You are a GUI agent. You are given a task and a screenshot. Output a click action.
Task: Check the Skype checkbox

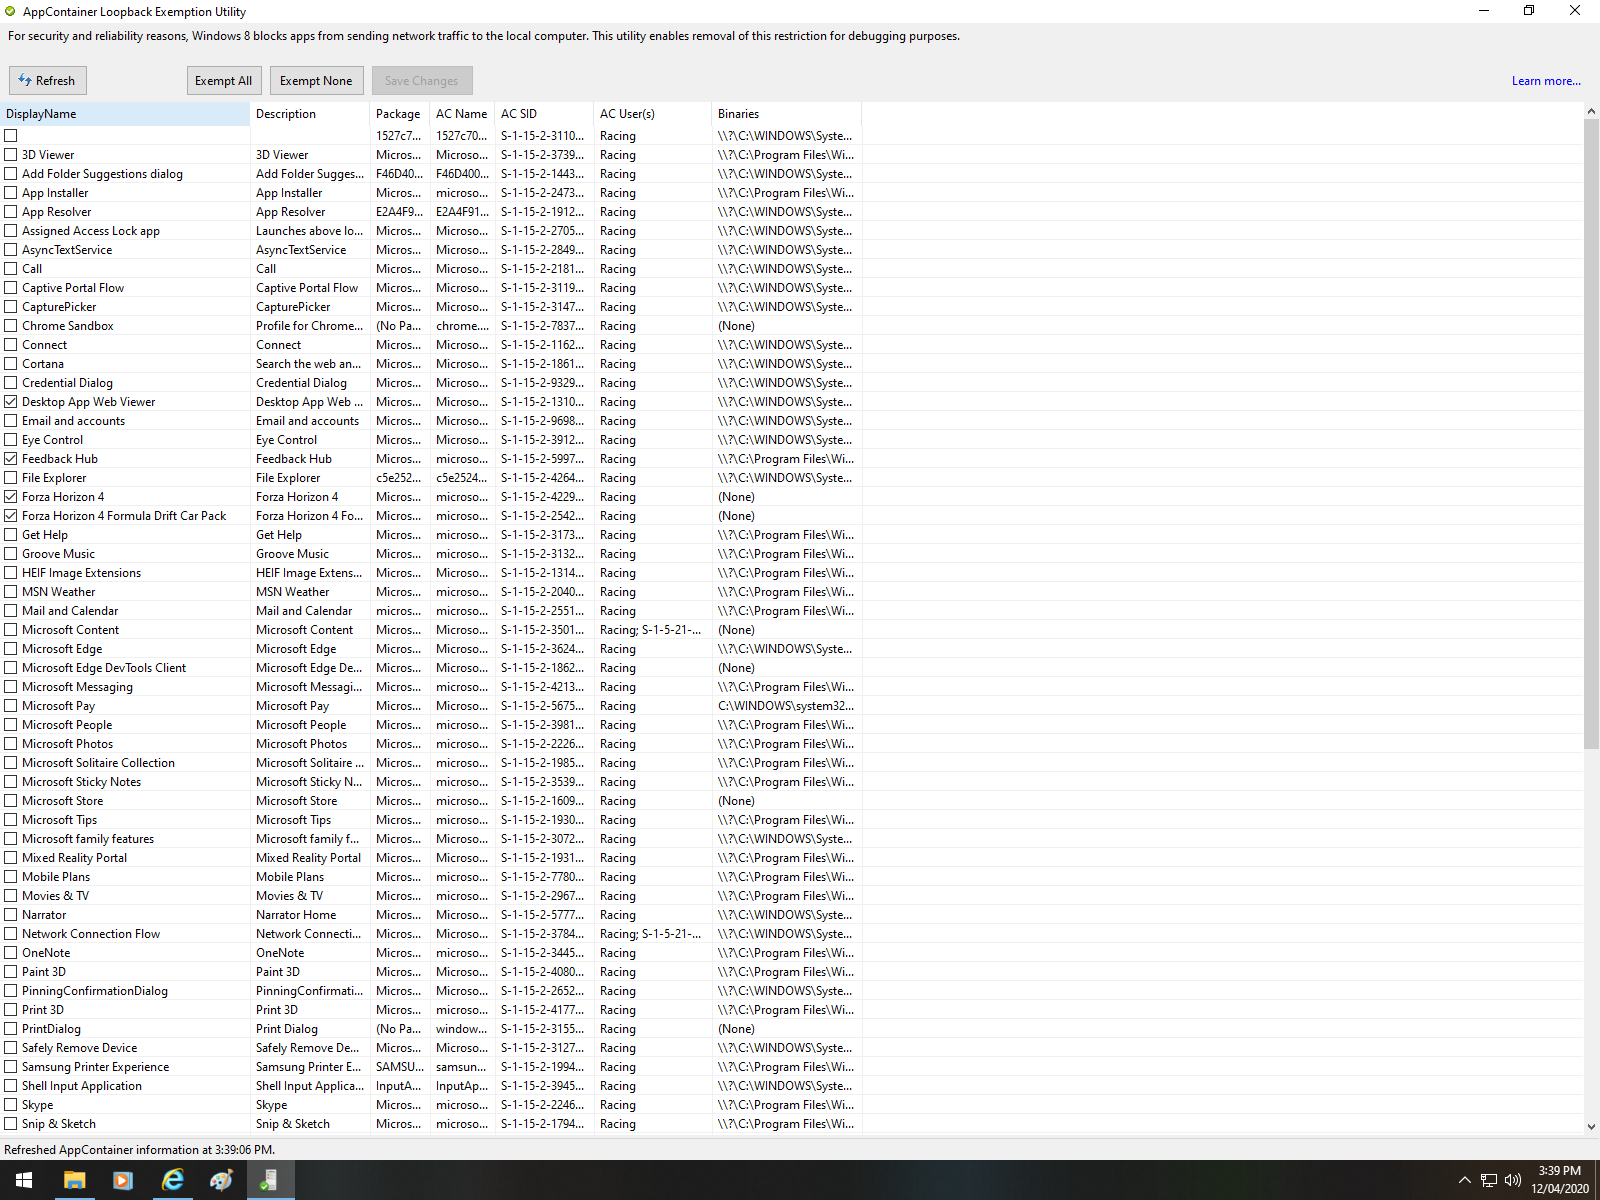pyautogui.click(x=11, y=1105)
